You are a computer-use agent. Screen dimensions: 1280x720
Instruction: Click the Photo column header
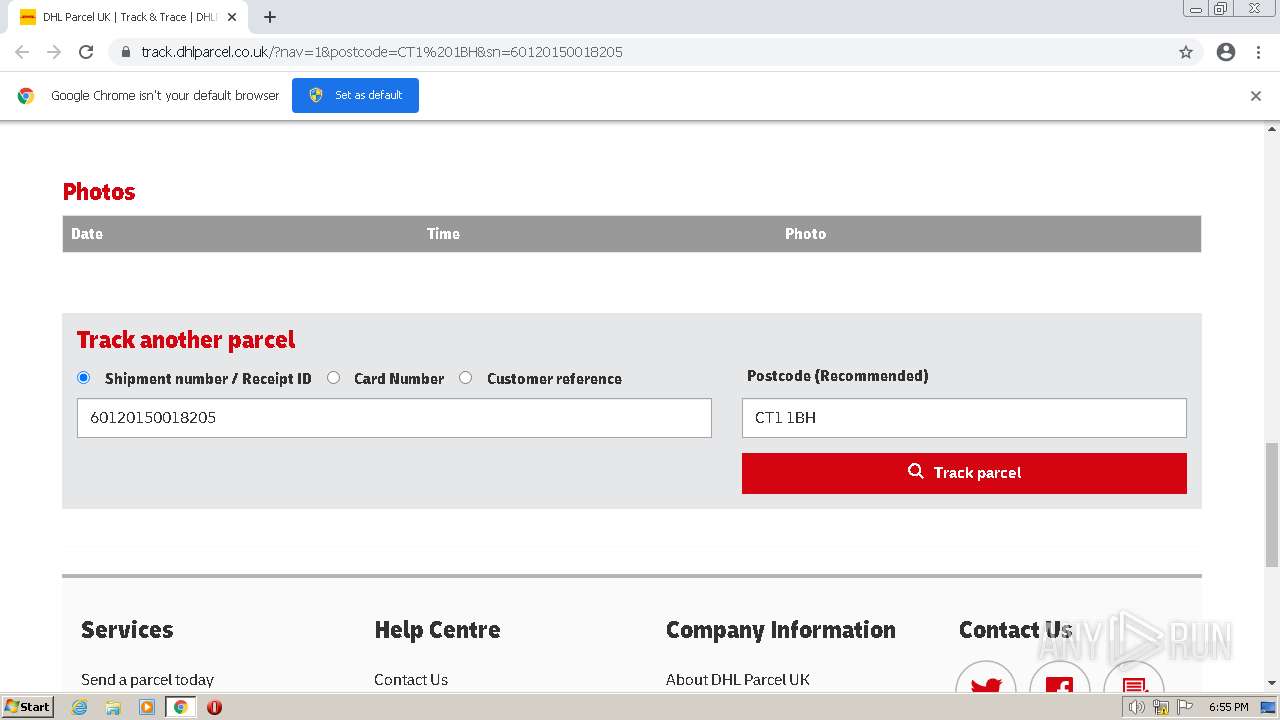tap(805, 234)
